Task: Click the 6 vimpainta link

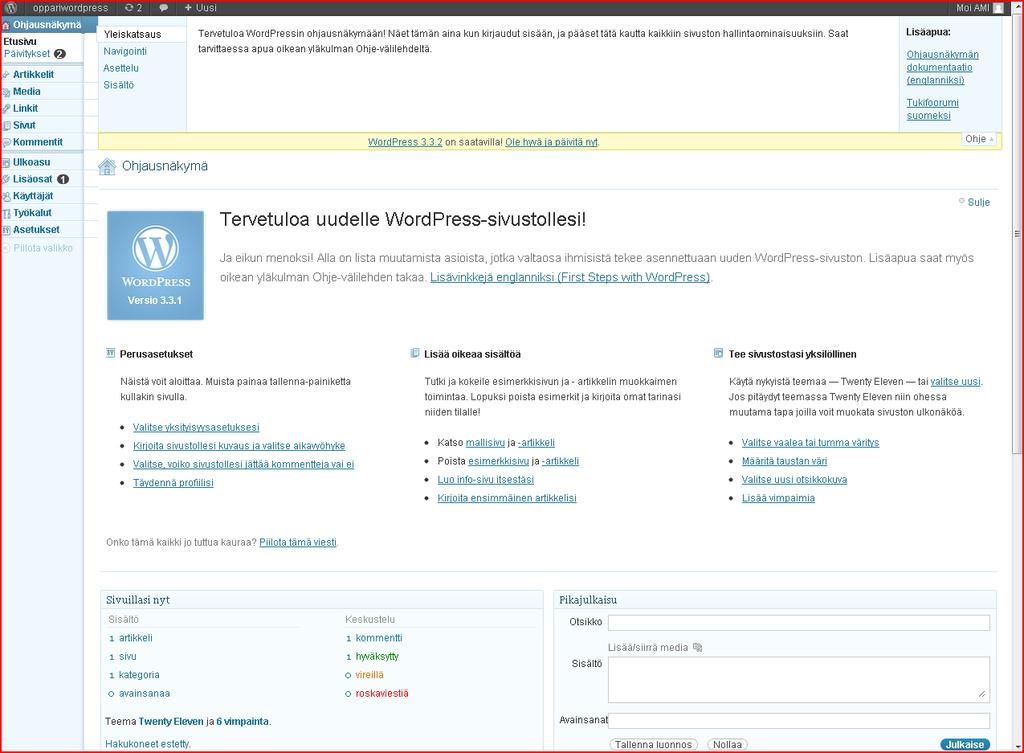Action: [x=242, y=722]
